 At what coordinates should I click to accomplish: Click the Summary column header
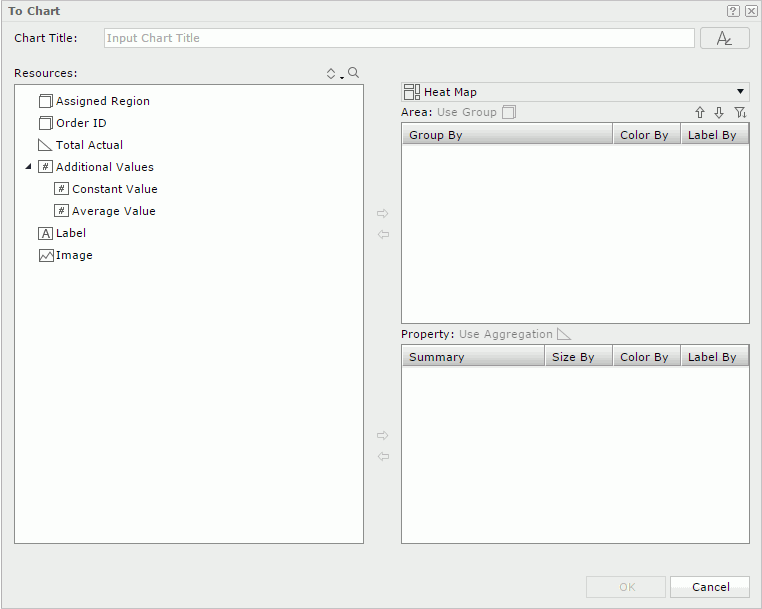point(473,357)
